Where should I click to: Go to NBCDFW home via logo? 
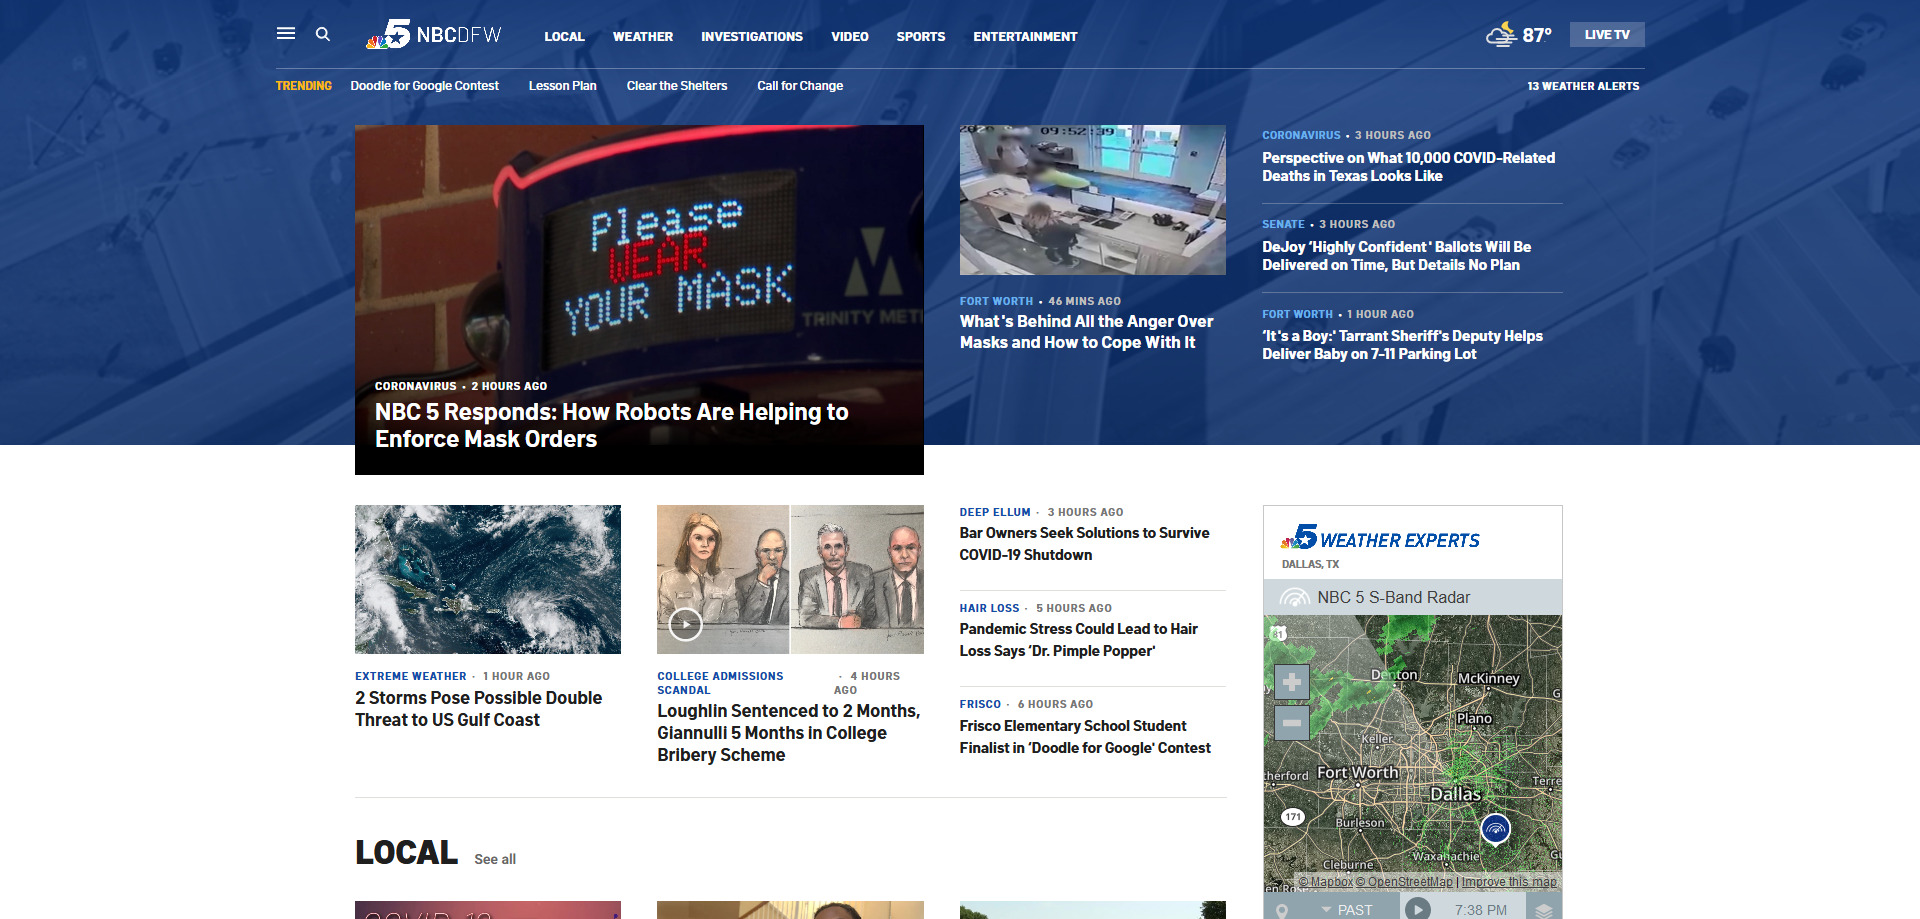click(x=434, y=34)
